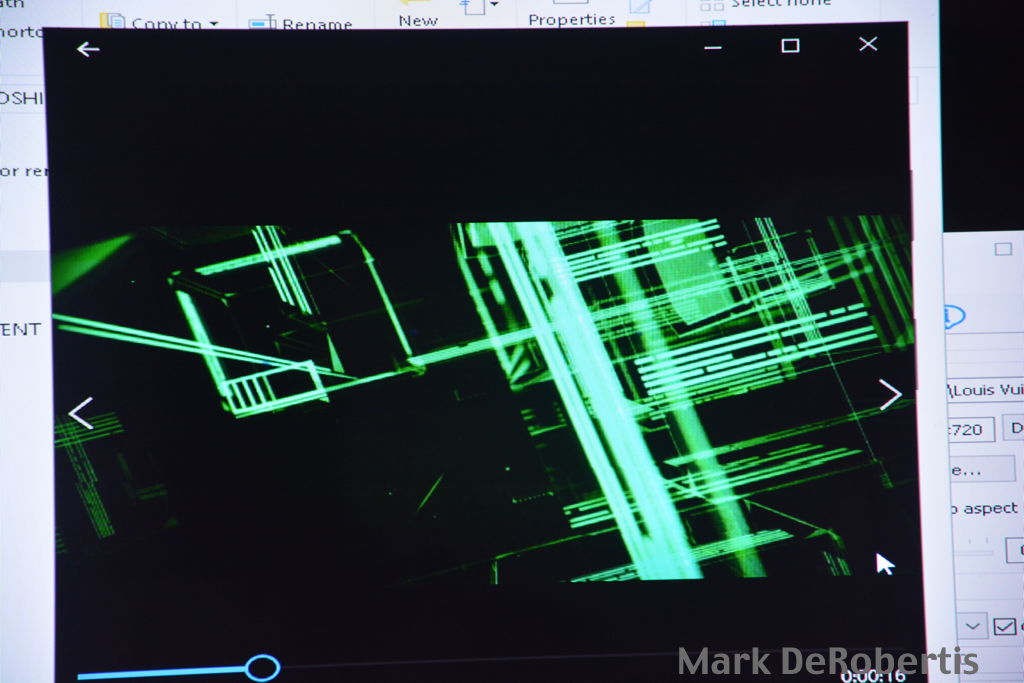The image size is (1024, 683).
Task: Click the back arrow in the viewer
Action: pyautogui.click(x=88, y=49)
